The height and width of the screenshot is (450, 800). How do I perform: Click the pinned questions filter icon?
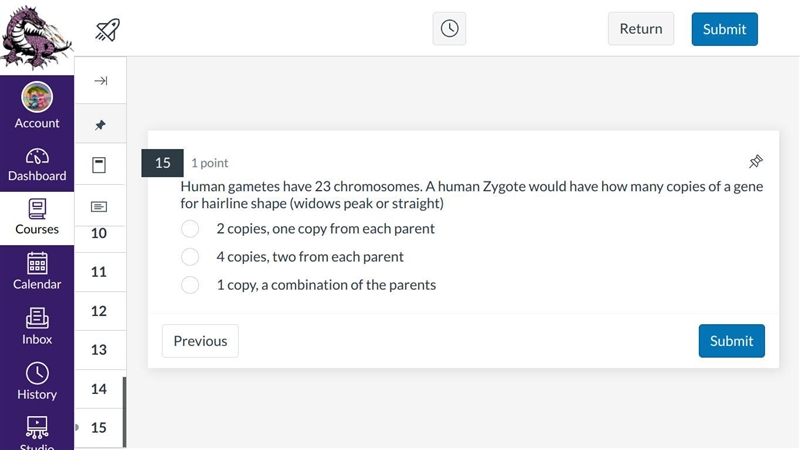(x=100, y=124)
